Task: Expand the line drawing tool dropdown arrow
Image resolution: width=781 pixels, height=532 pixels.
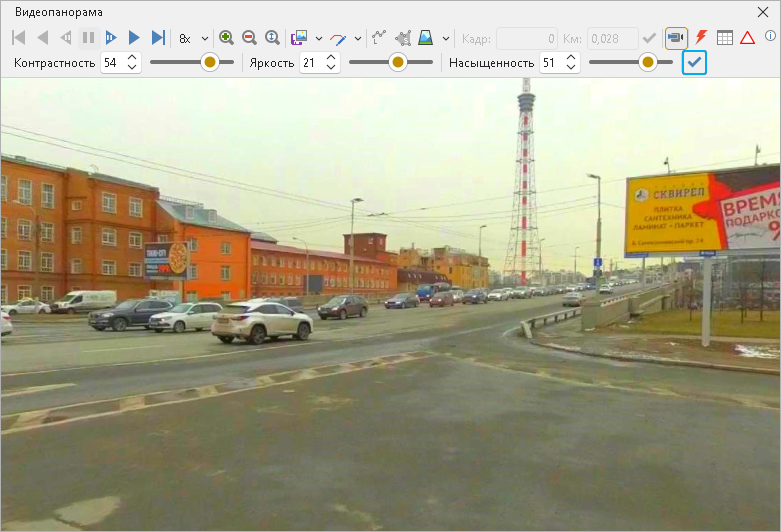Action: (358, 38)
